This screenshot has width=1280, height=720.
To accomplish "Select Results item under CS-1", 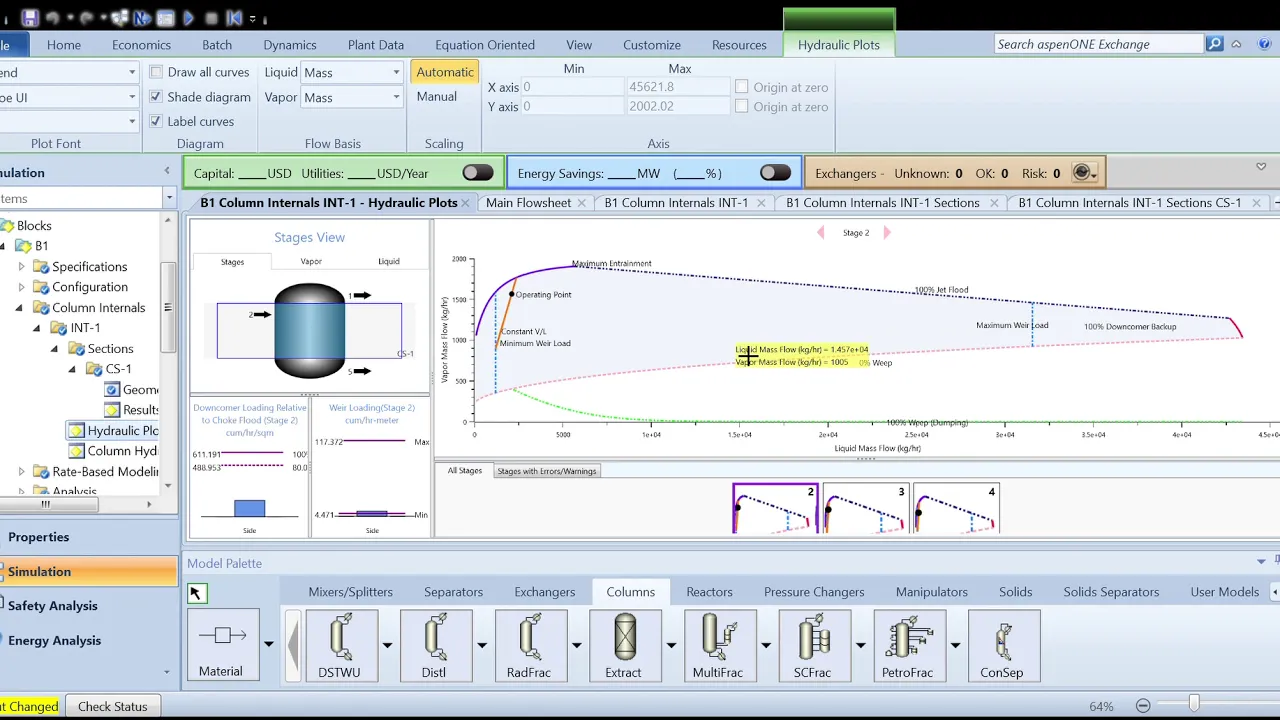I will [132, 410].
